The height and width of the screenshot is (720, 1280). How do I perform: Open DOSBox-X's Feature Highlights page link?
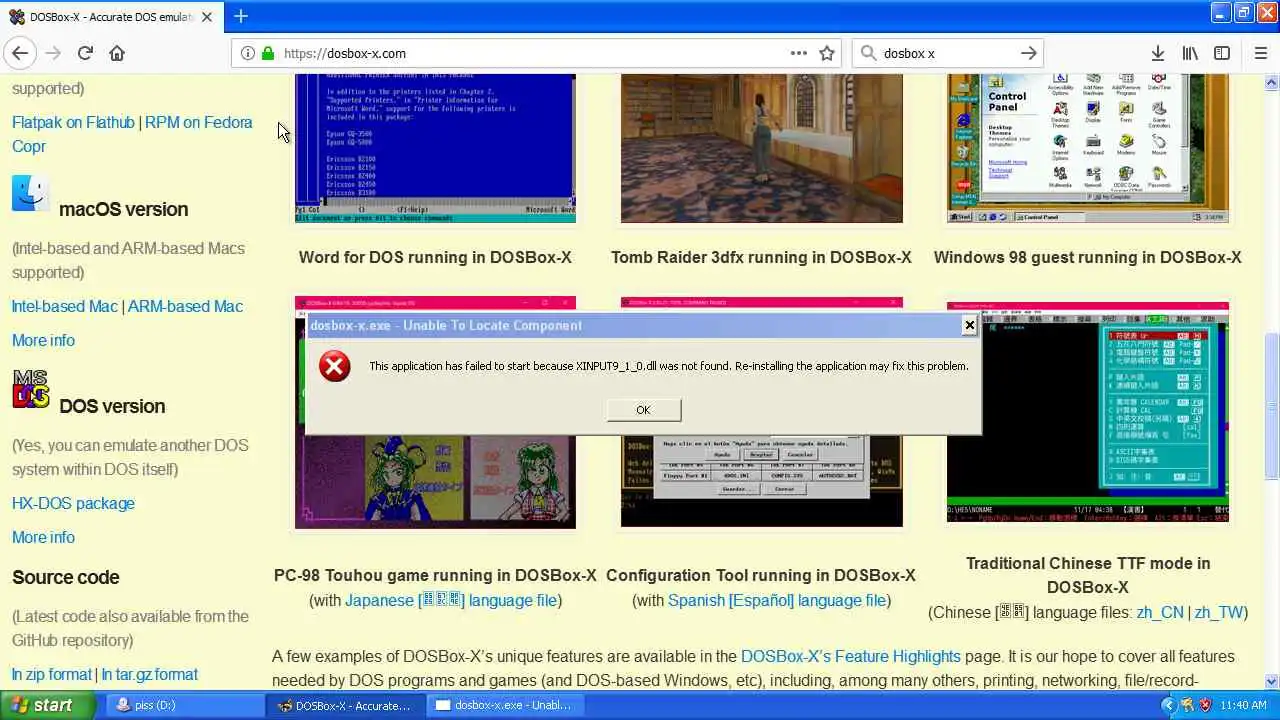pyautogui.click(x=851, y=656)
